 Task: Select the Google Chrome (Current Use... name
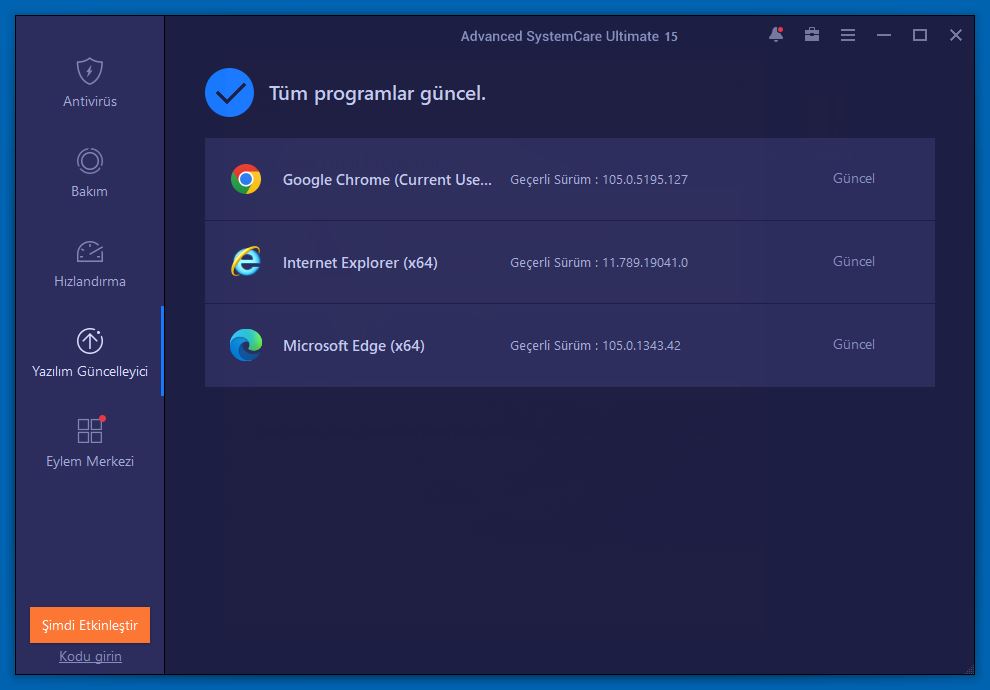tap(387, 180)
